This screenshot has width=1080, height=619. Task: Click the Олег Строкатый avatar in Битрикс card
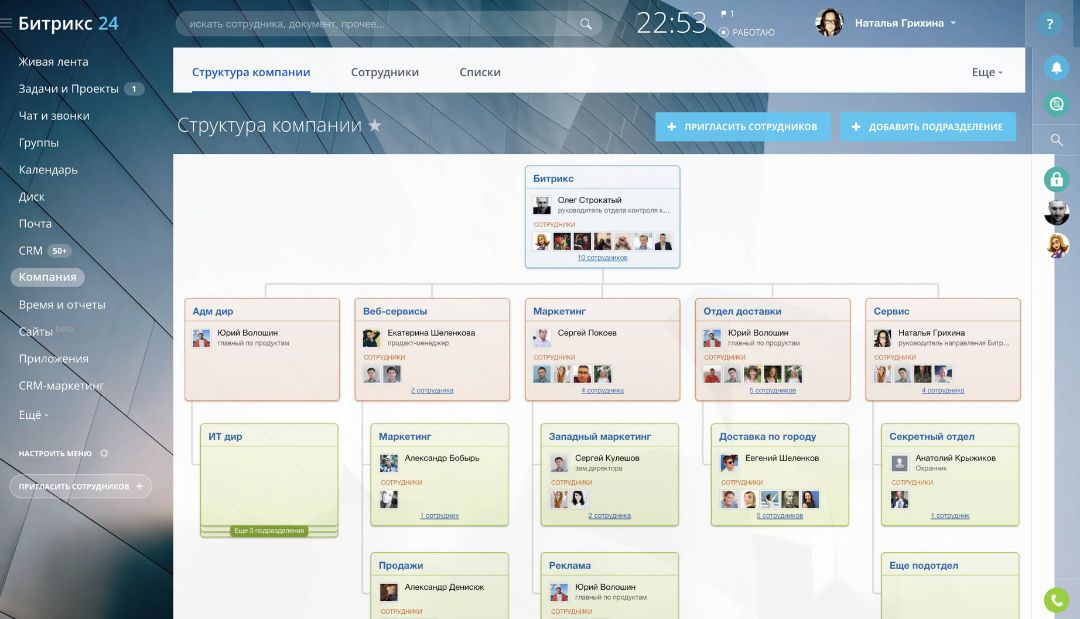541,205
